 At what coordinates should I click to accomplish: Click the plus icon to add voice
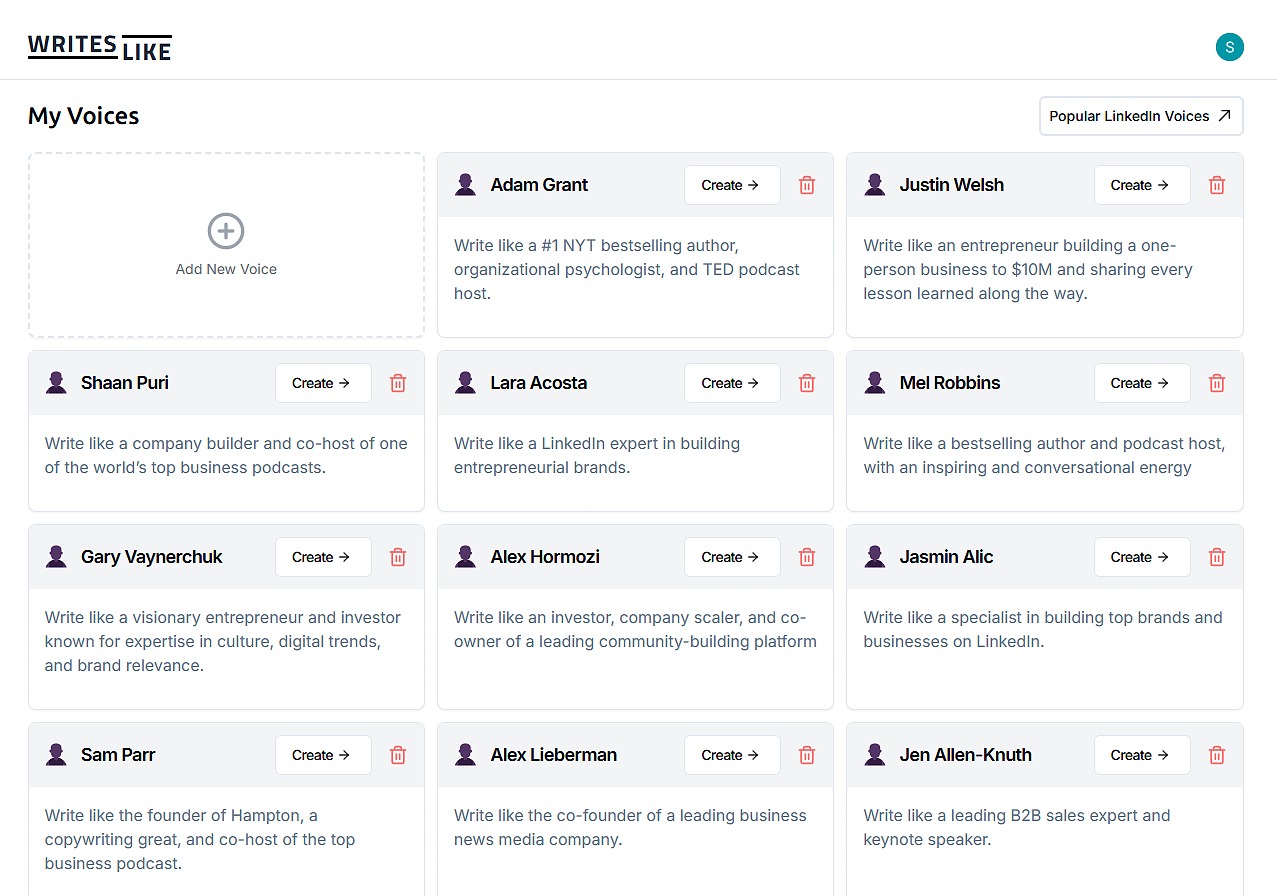pyautogui.click(x=226, y=231)
